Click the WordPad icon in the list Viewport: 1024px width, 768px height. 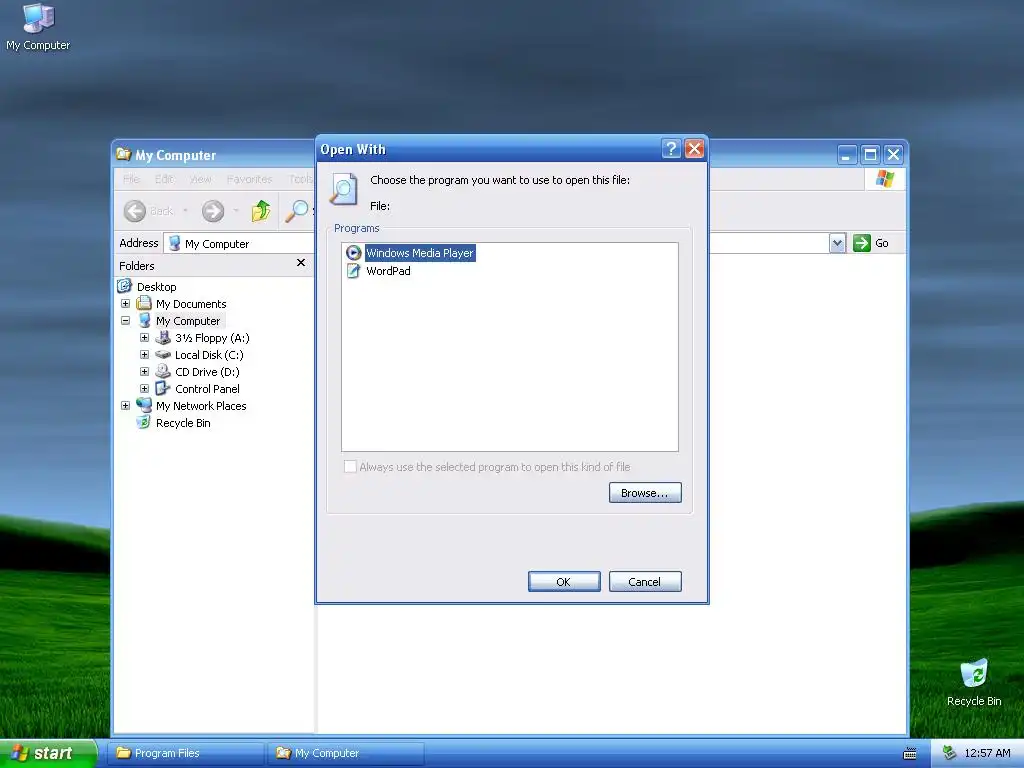coord(353,270)
